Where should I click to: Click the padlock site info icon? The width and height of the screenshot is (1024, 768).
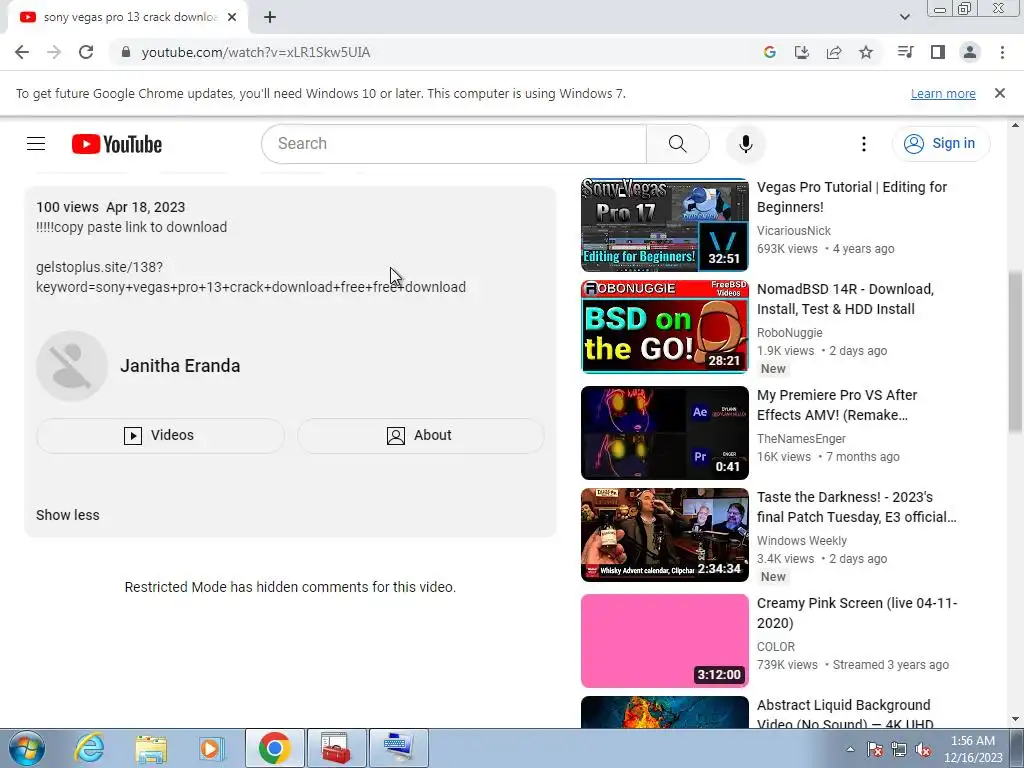click(126, 52)
